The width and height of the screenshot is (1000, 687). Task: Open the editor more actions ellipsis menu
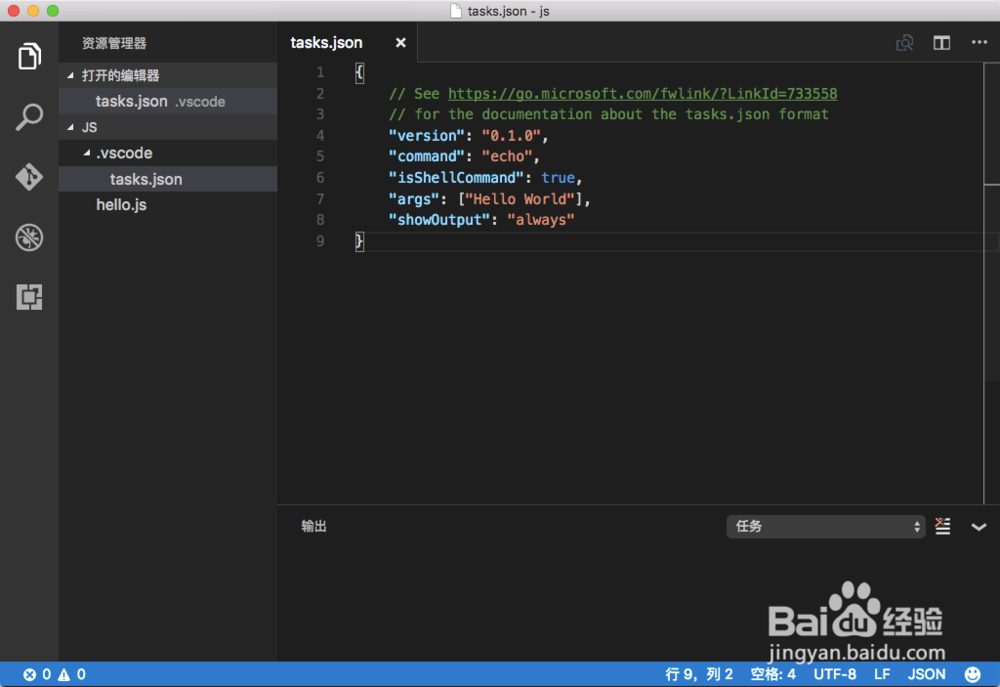click(979, 42)
